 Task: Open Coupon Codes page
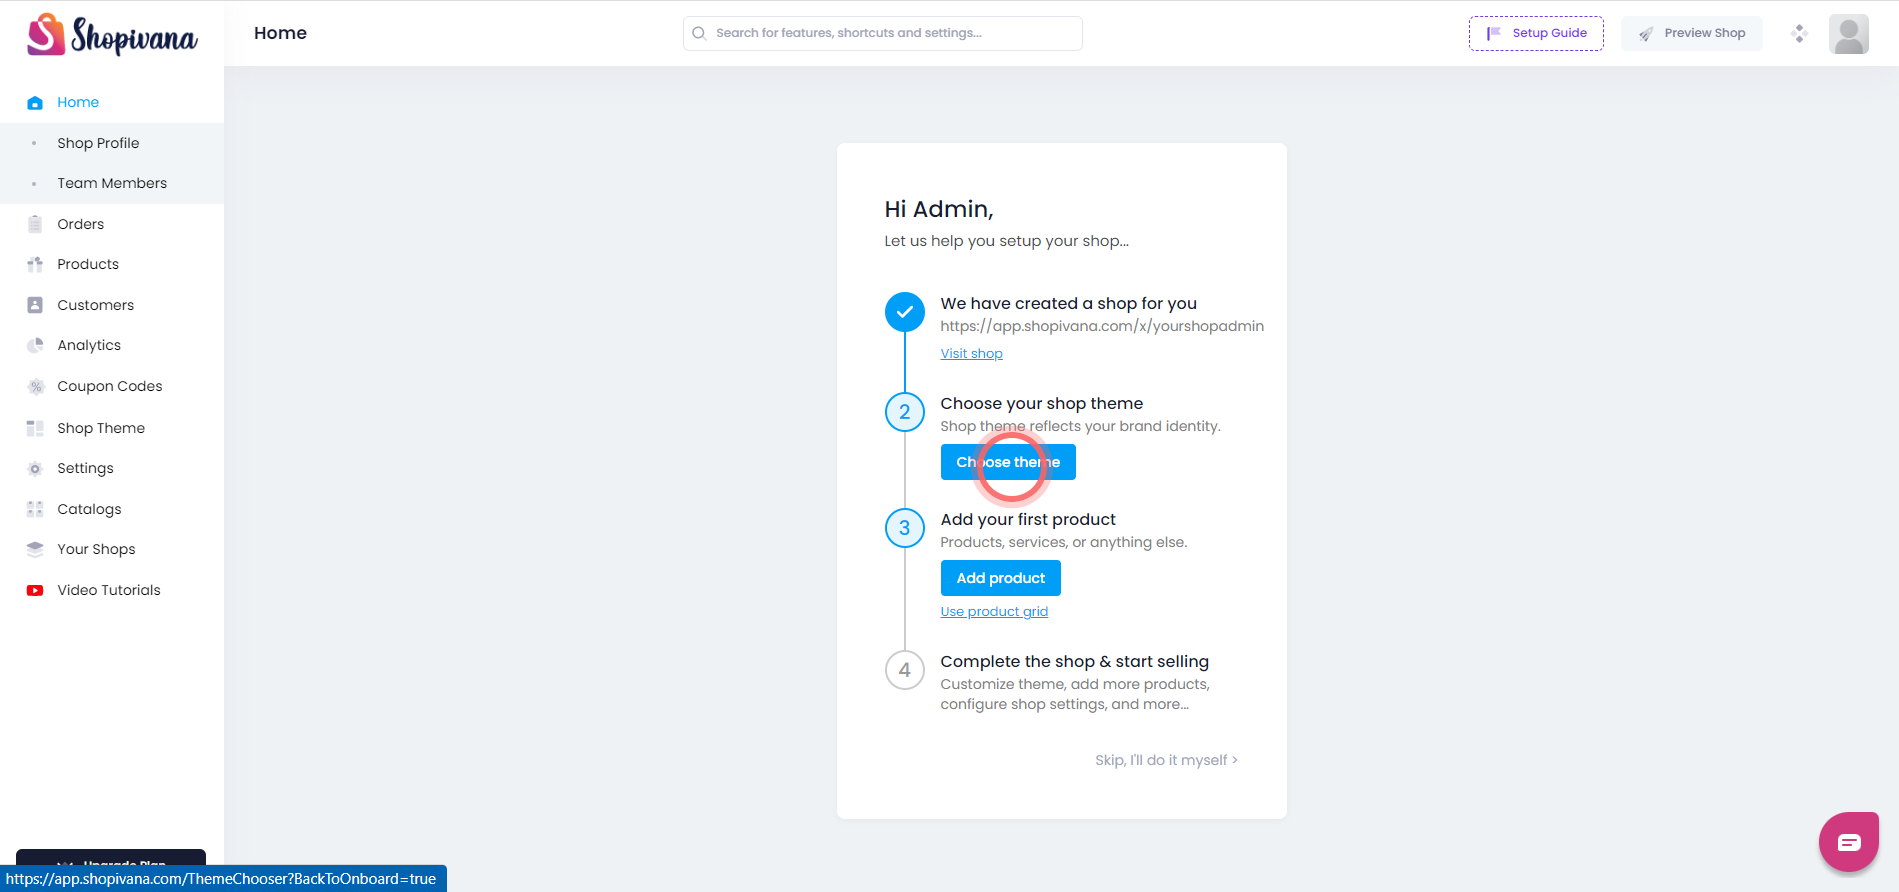[x=110, y=386]
